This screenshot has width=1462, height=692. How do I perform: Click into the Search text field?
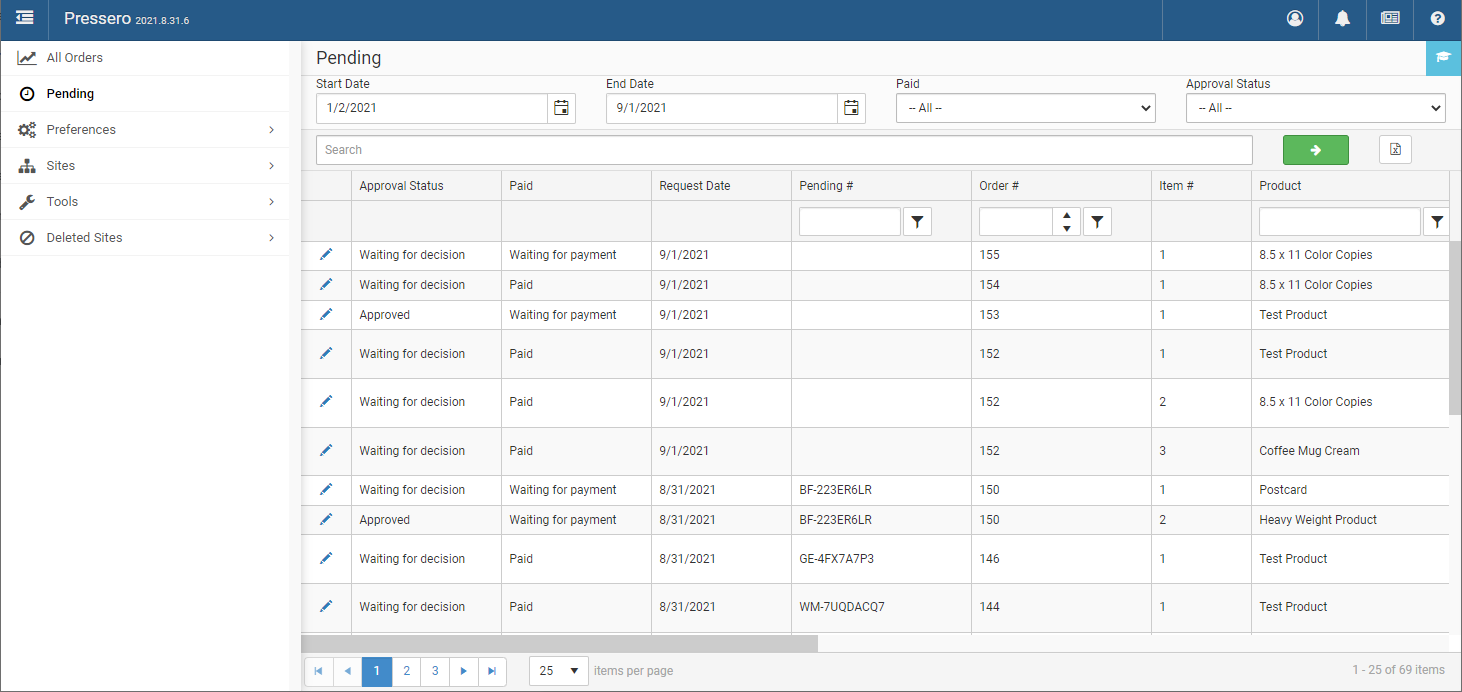783,150
